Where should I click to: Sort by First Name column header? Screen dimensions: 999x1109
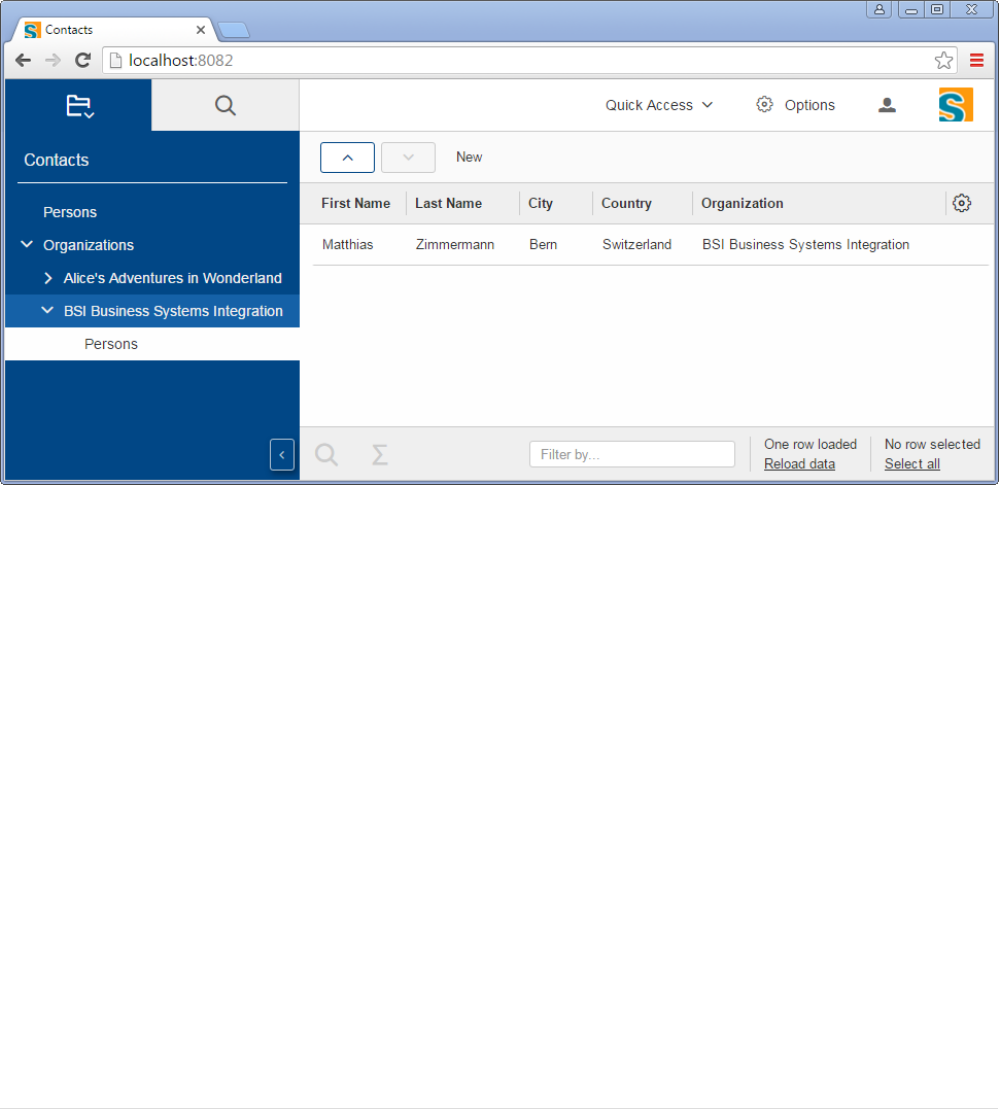click(355, 203)
